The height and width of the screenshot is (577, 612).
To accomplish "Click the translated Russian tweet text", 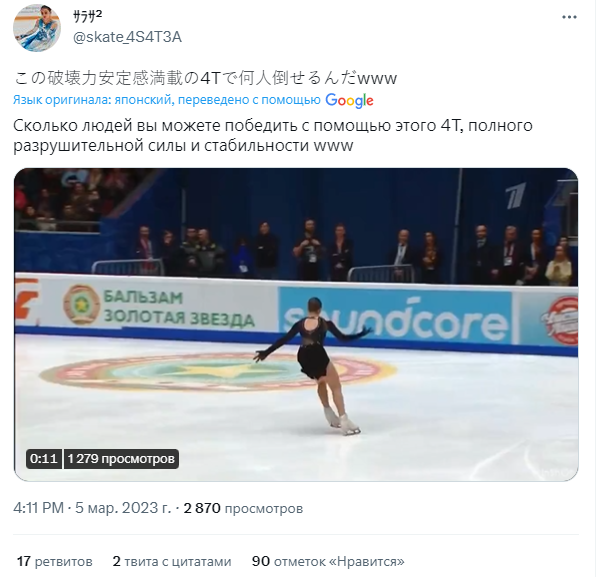I will pos(273,135).
